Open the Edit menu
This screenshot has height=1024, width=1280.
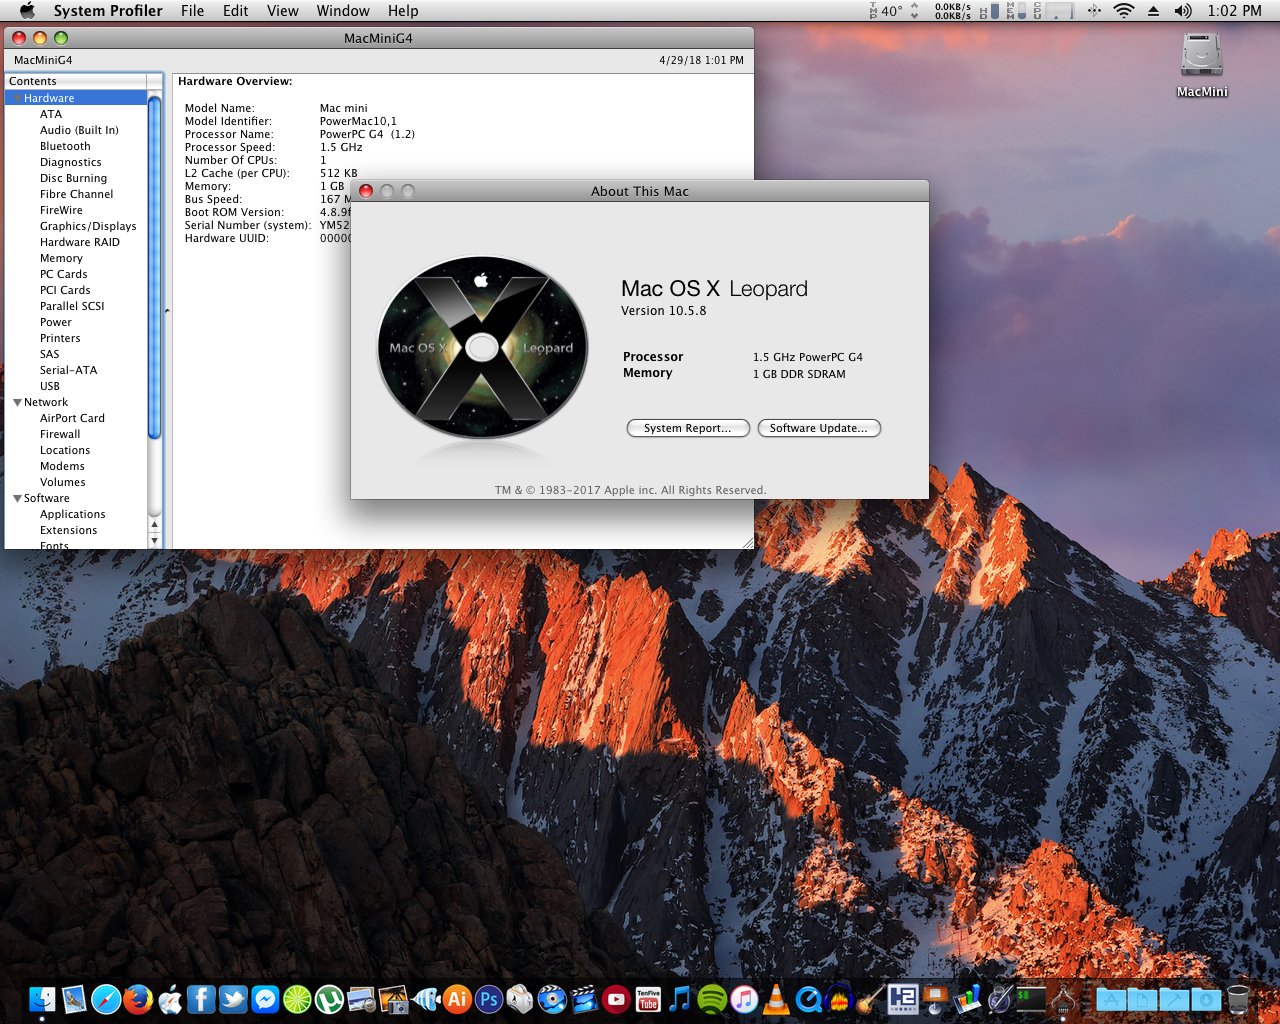(x=236, y=11)
